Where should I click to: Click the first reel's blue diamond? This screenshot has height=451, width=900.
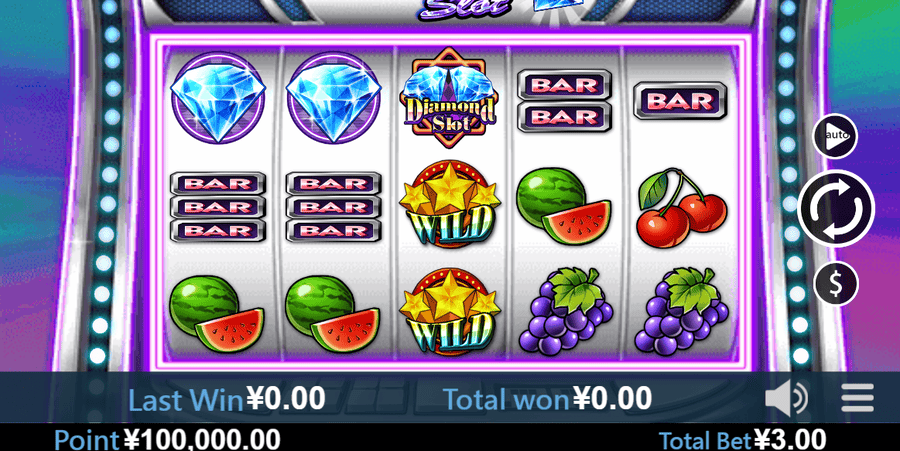(x=218, y=98)
